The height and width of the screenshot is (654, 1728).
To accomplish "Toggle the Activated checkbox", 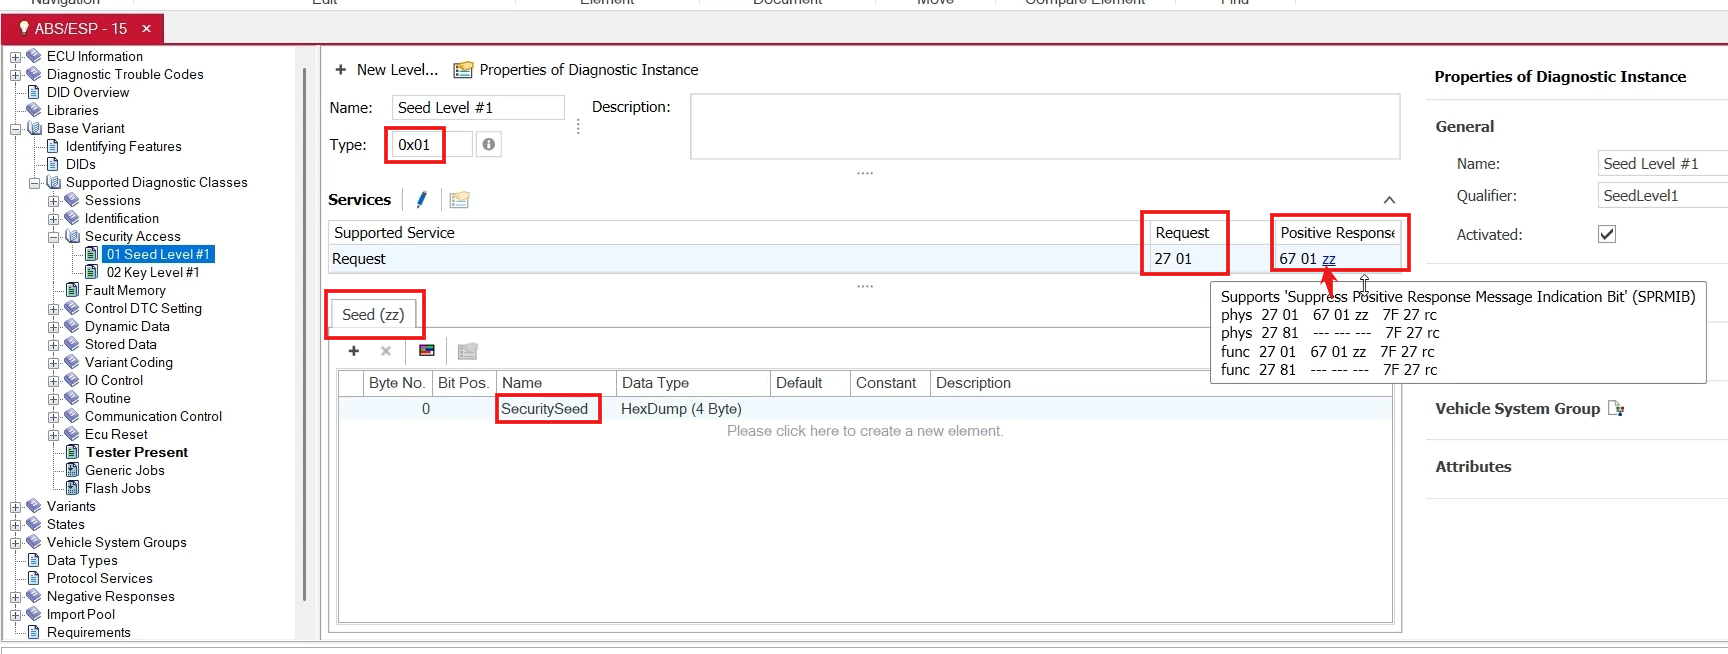I will point(1607,234).
